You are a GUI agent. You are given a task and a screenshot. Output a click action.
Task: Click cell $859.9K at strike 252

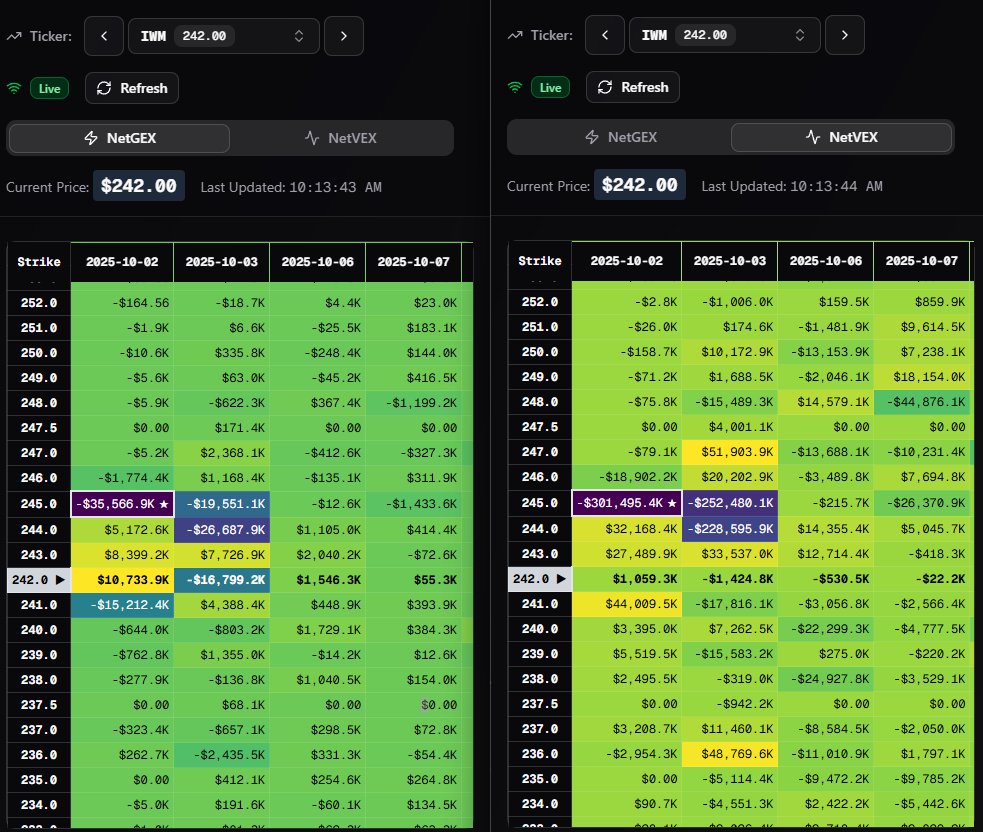pos(922,302)
